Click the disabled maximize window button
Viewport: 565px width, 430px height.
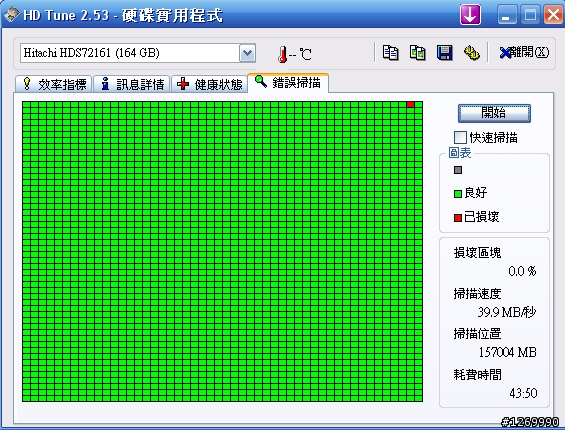tap(530, 15)
